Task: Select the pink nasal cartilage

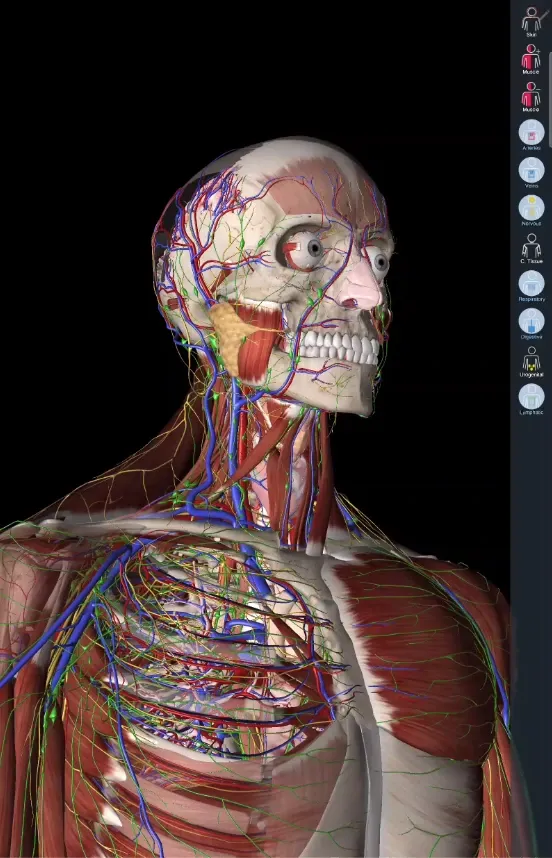Action: 359,285
